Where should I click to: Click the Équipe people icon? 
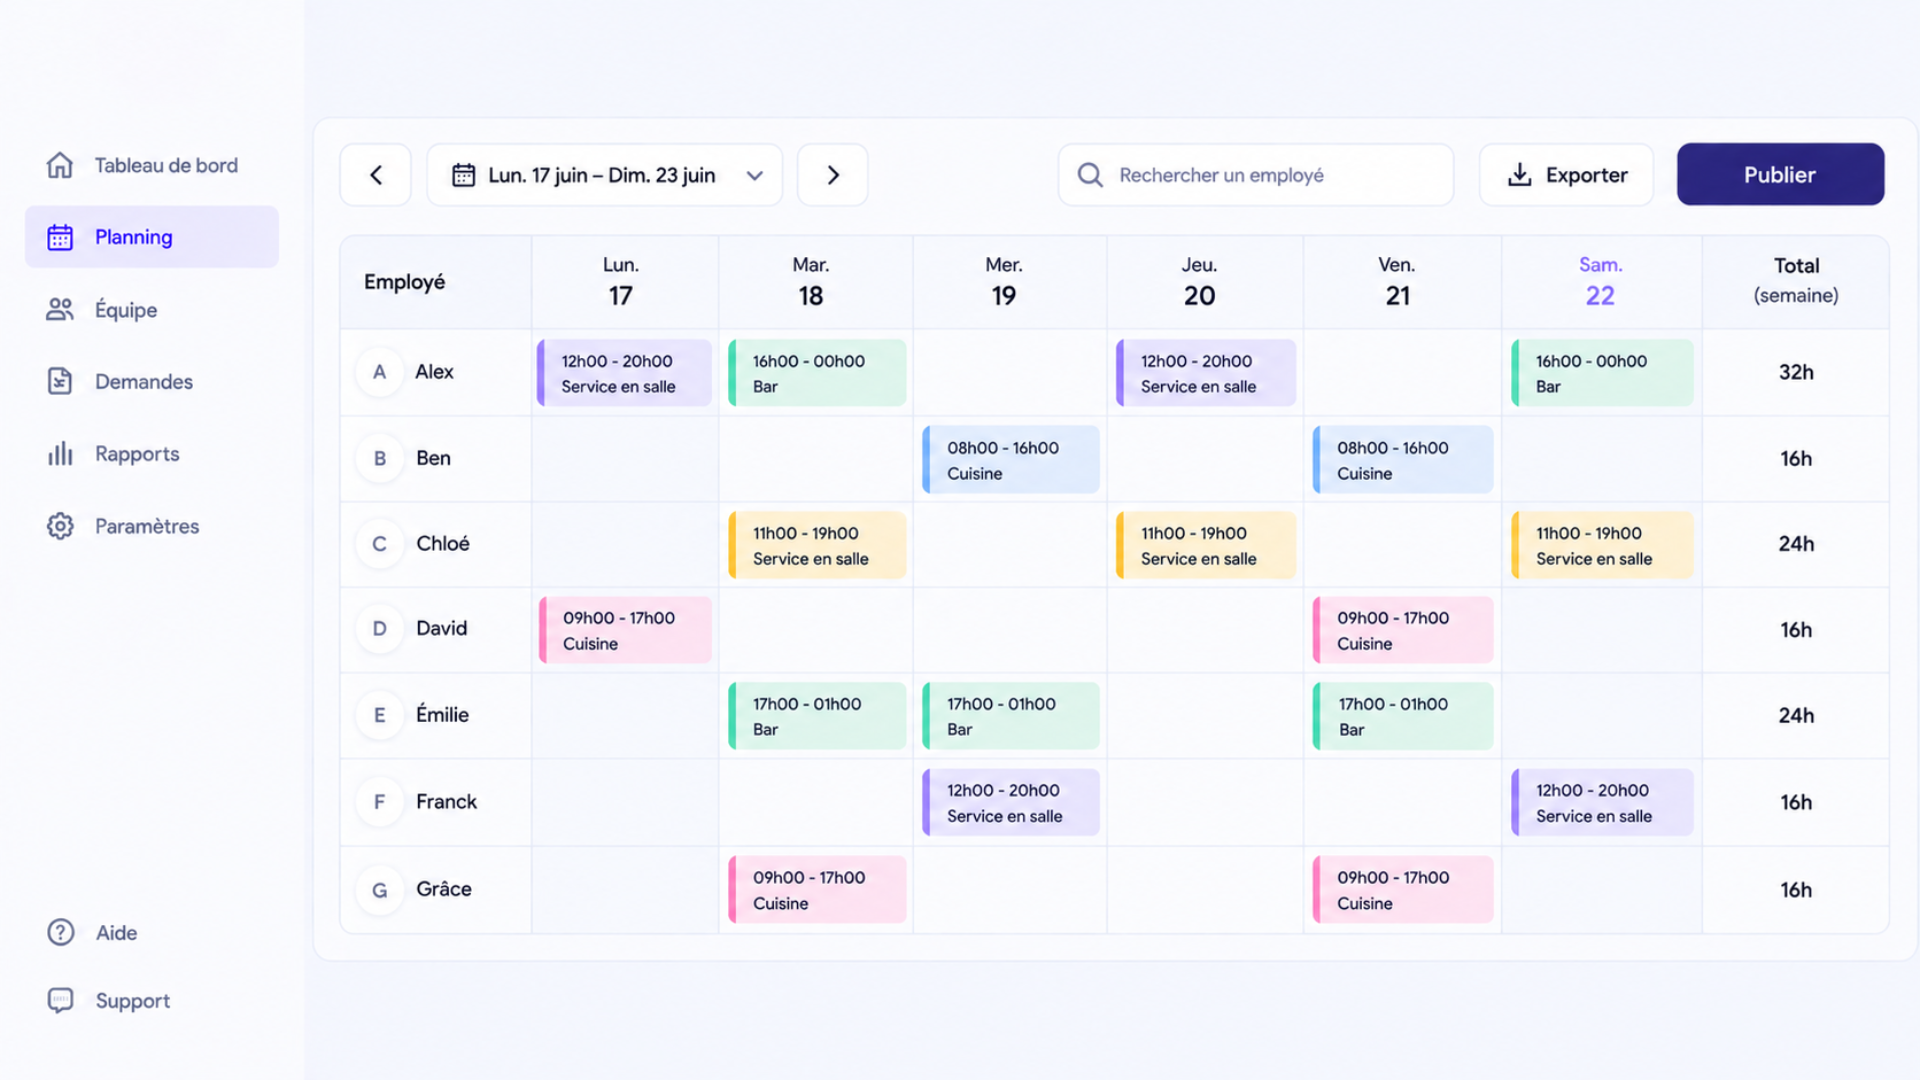(x=60, y=309)
